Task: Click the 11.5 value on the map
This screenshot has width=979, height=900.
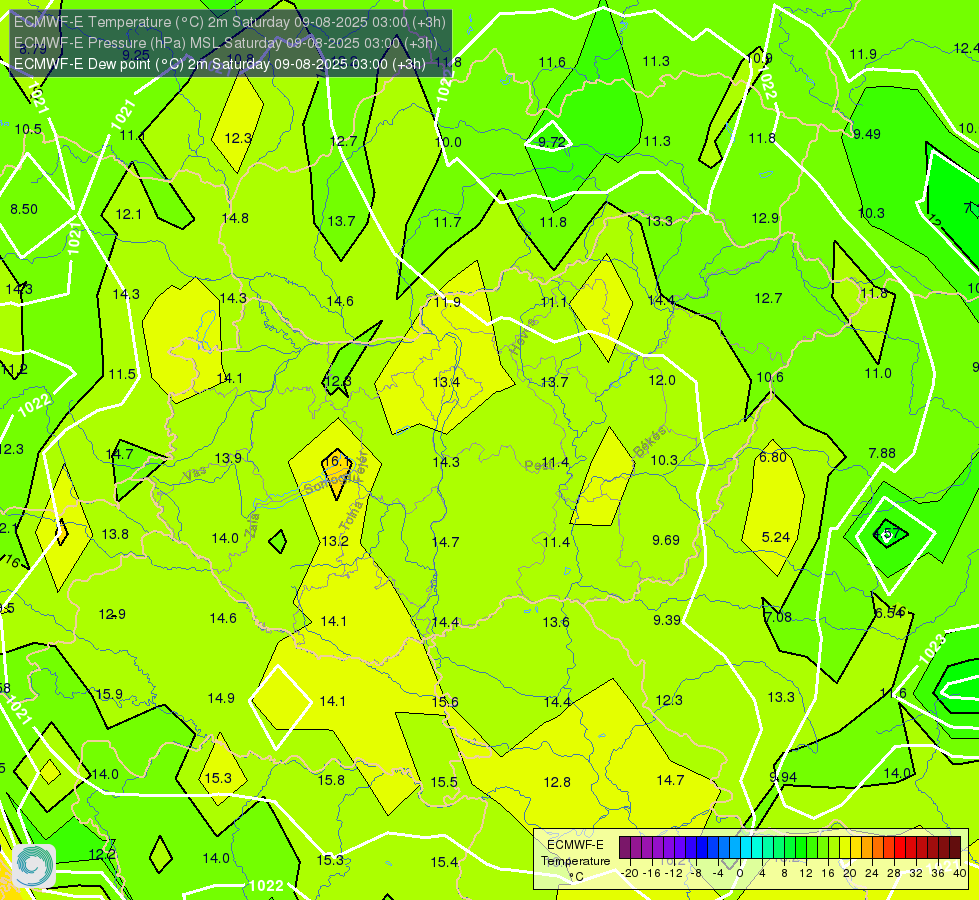Action: coord(122,374)
